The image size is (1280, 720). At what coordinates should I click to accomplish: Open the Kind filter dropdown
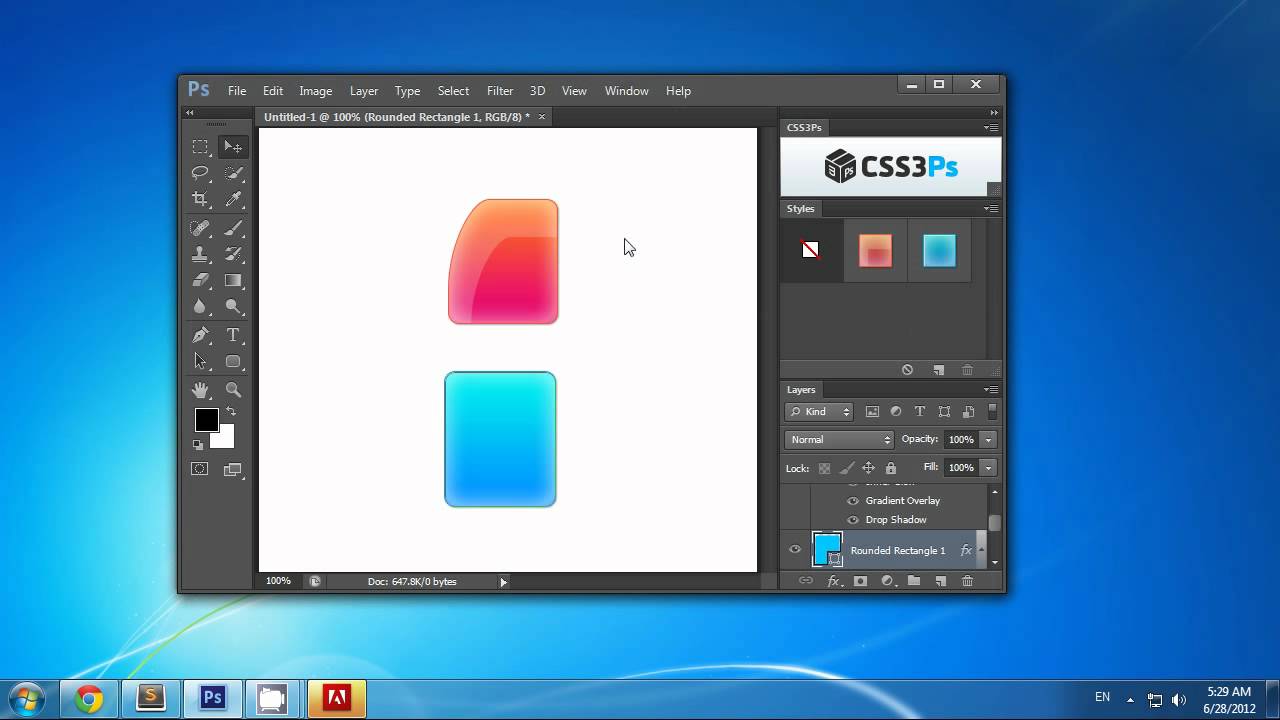[818, 411]
